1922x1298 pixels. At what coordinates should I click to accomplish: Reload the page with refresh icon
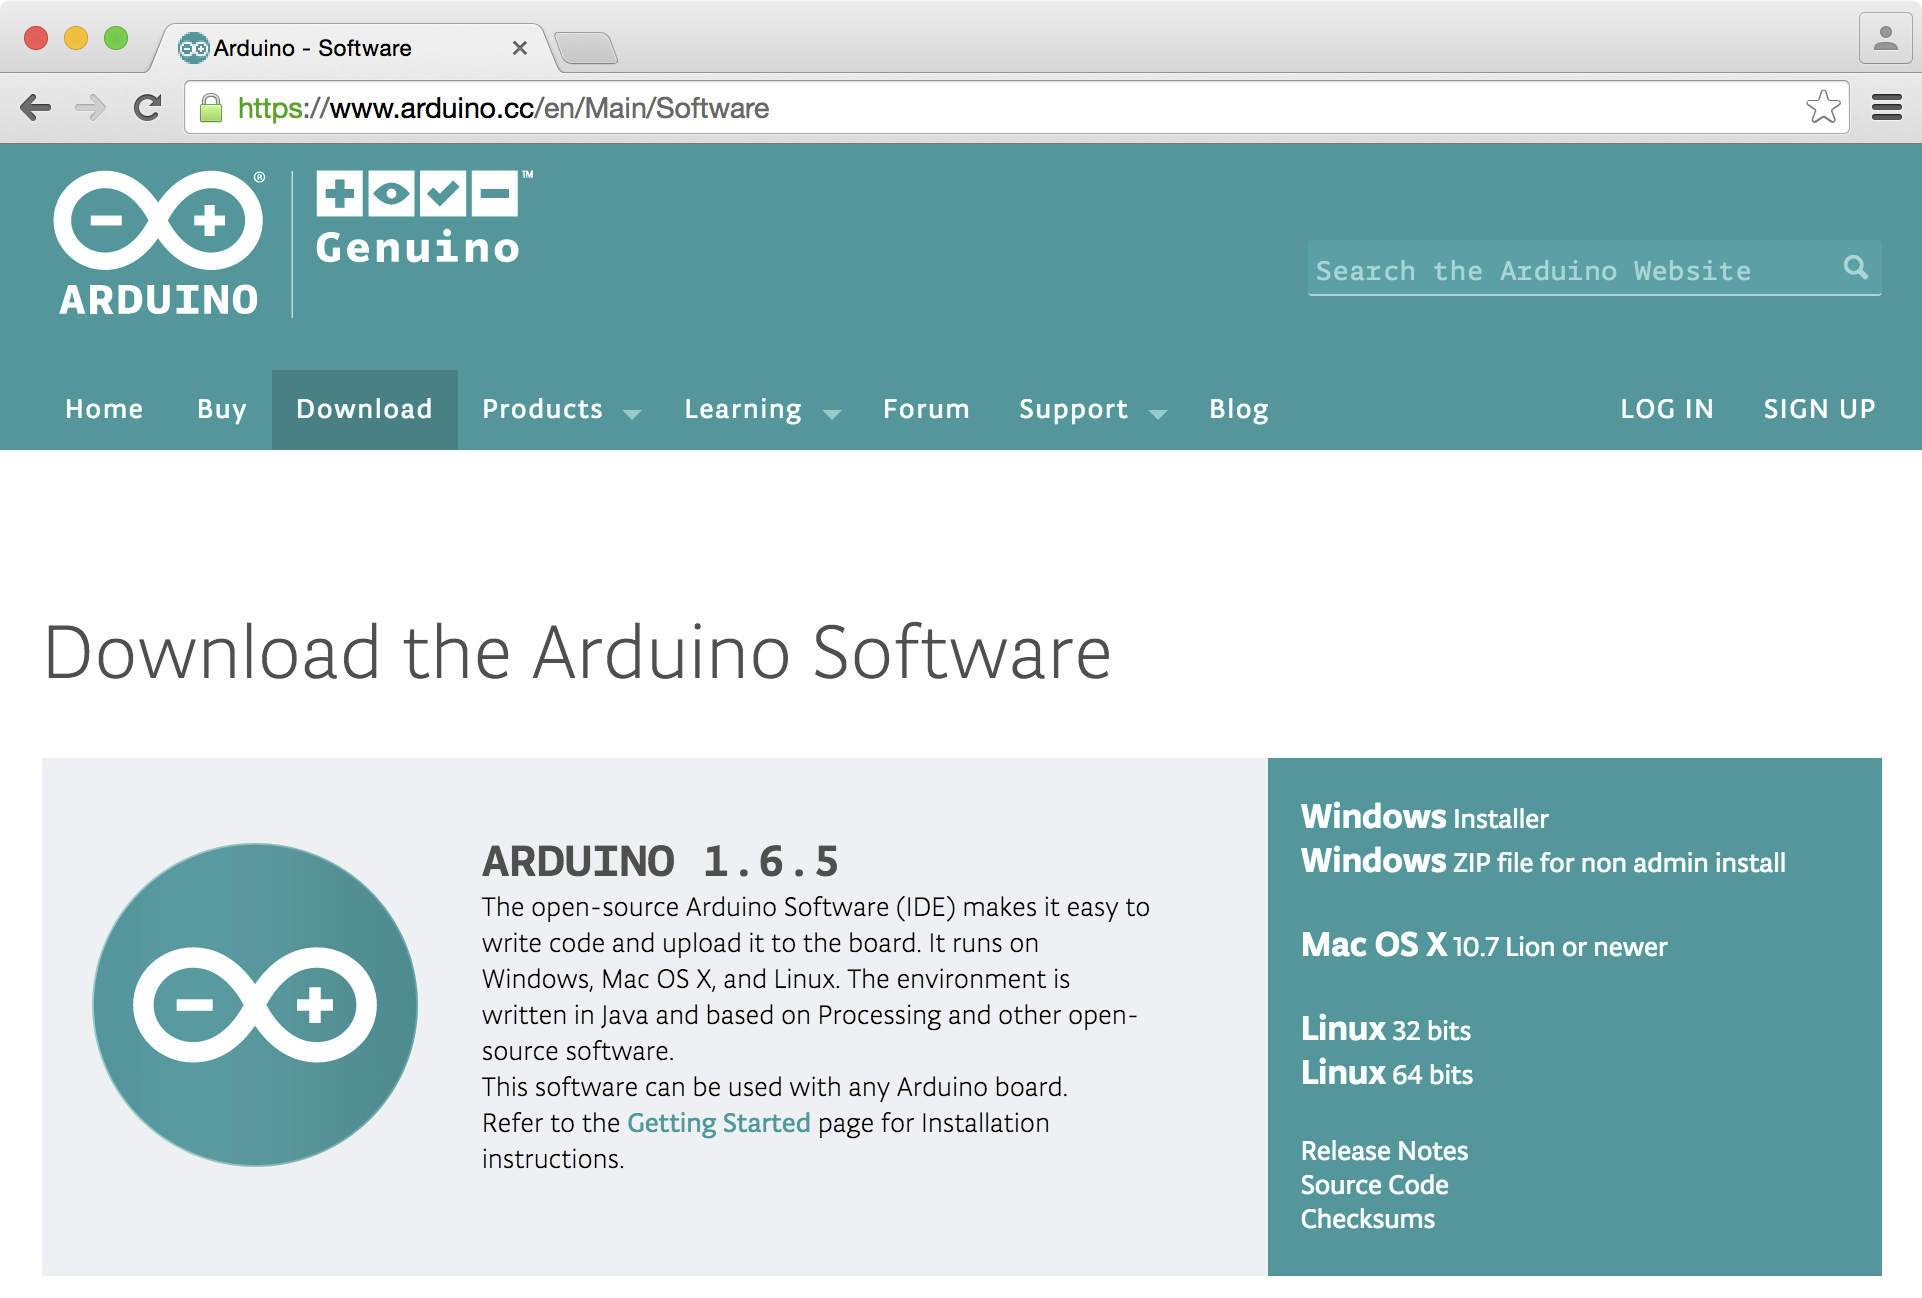tap(147, 108)
